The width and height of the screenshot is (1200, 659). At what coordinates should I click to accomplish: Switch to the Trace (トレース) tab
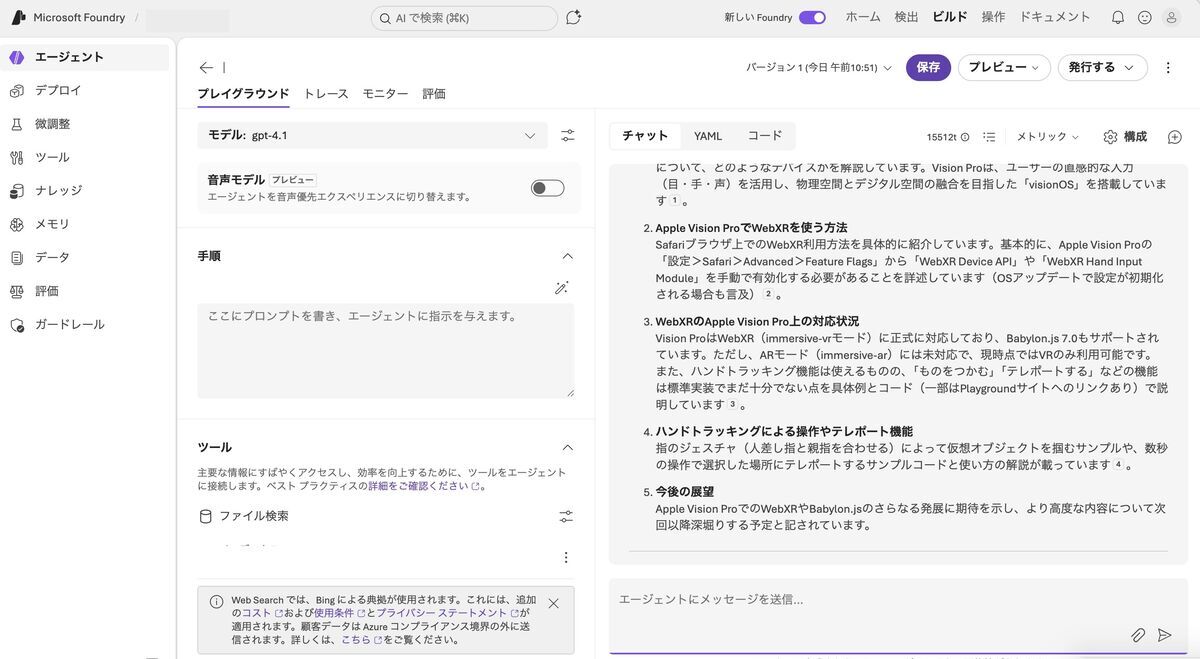[x=326, y=94]
